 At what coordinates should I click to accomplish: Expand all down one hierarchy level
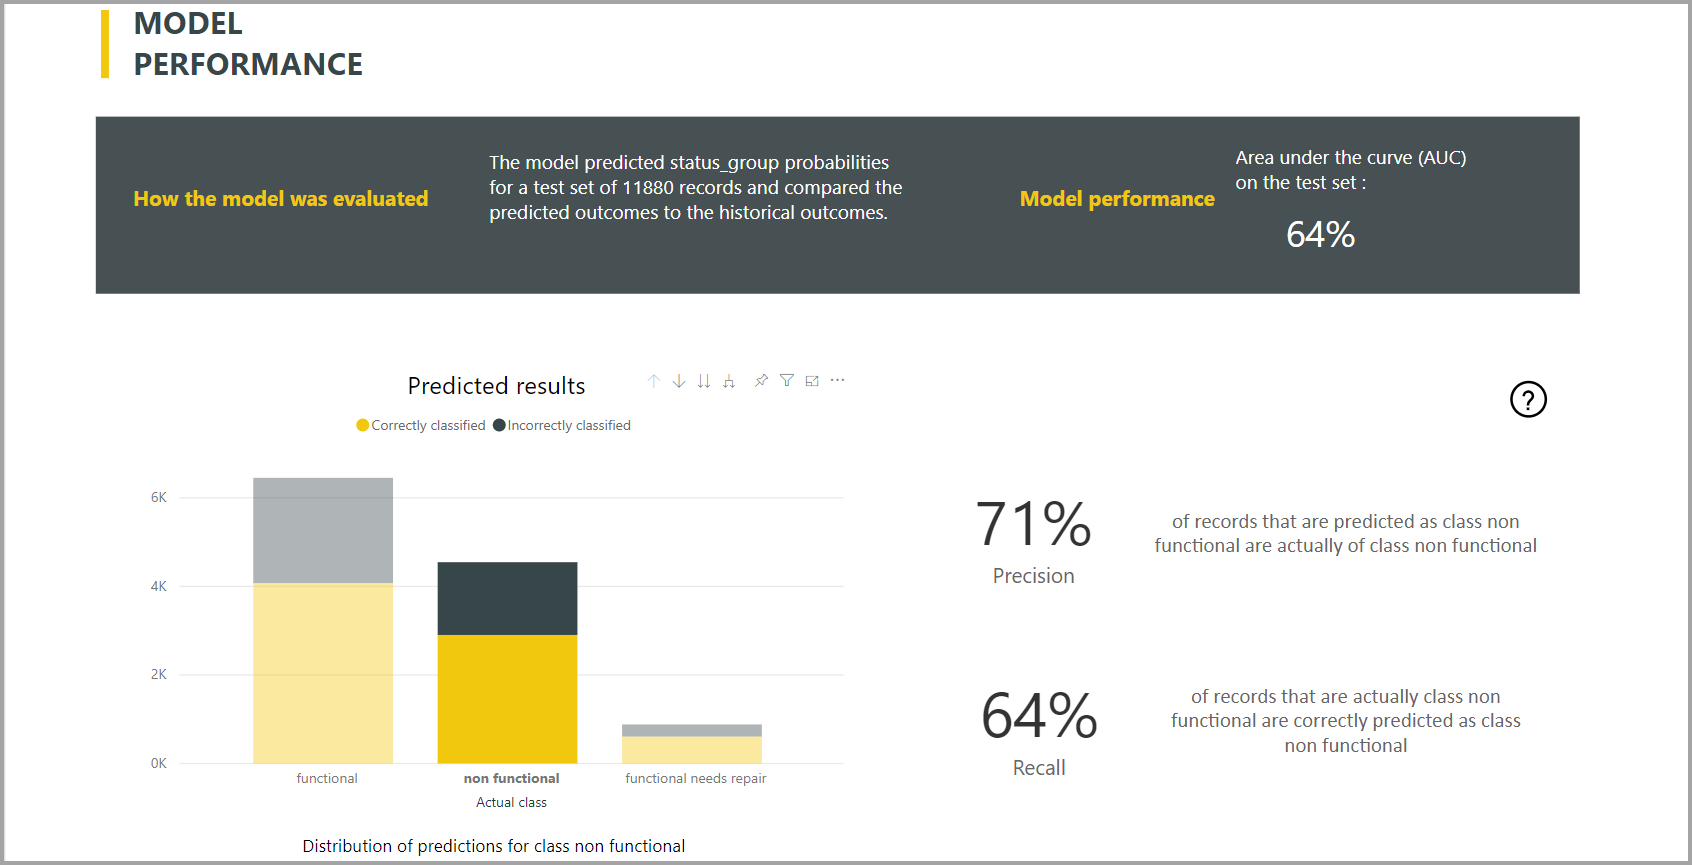[x=729, y=381]
